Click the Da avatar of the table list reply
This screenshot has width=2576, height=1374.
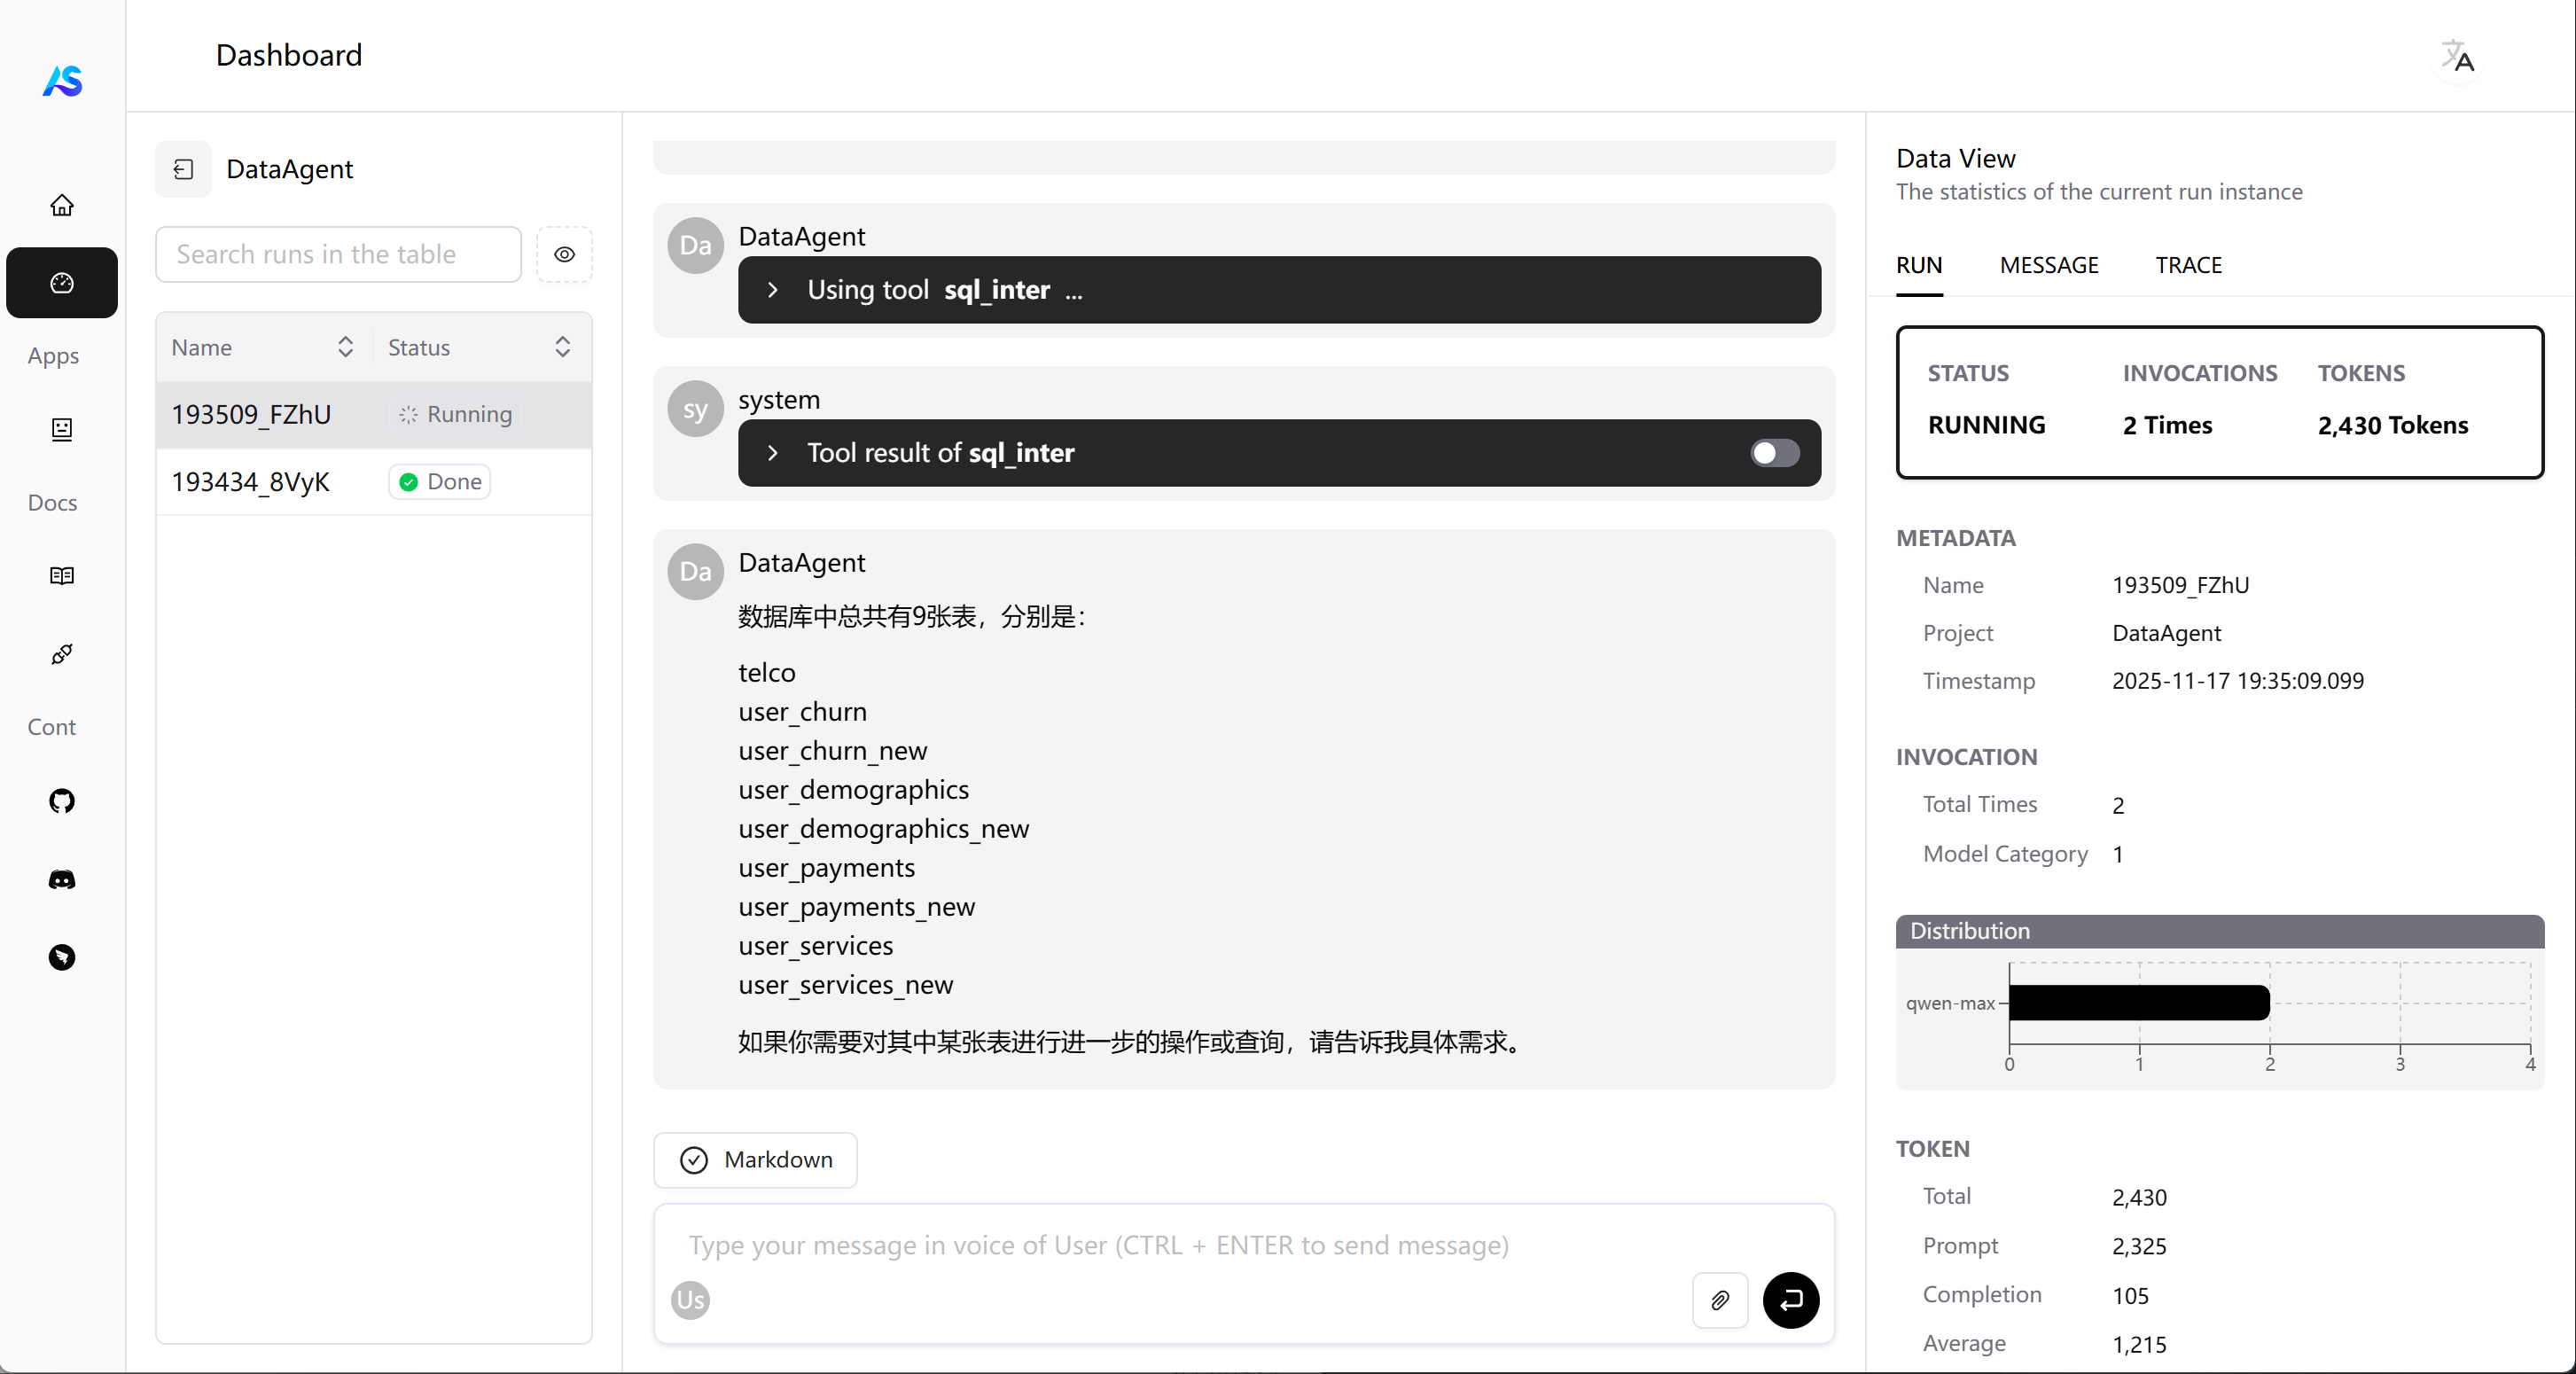click(695, 572)
